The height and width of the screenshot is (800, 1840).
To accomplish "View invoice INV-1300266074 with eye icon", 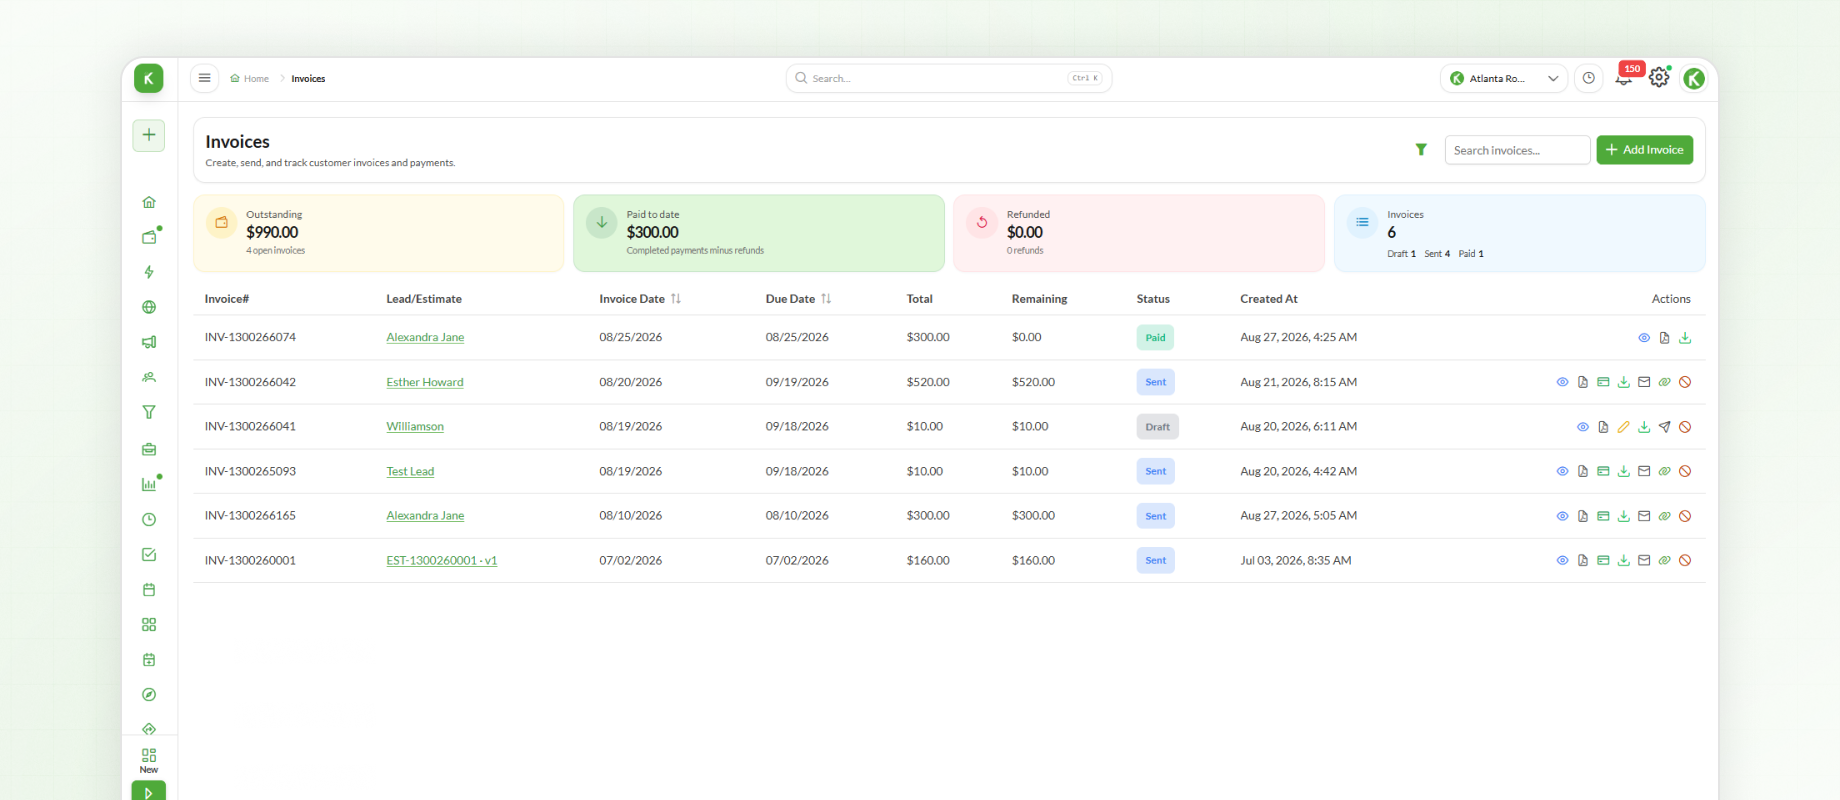I will pyautogui.click(x=1644, y=338).
